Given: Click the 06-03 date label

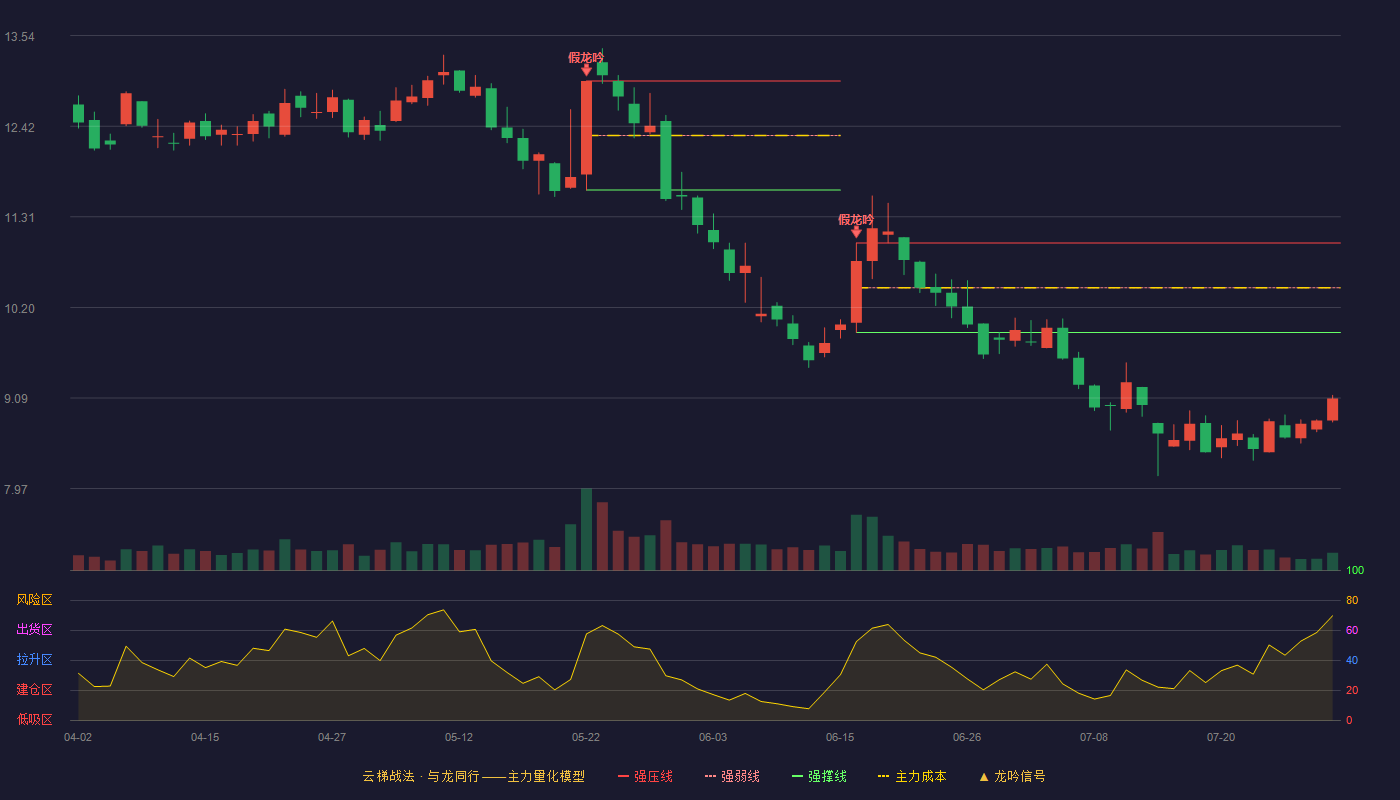Looking at the screenshot, I should click(713, 737).
